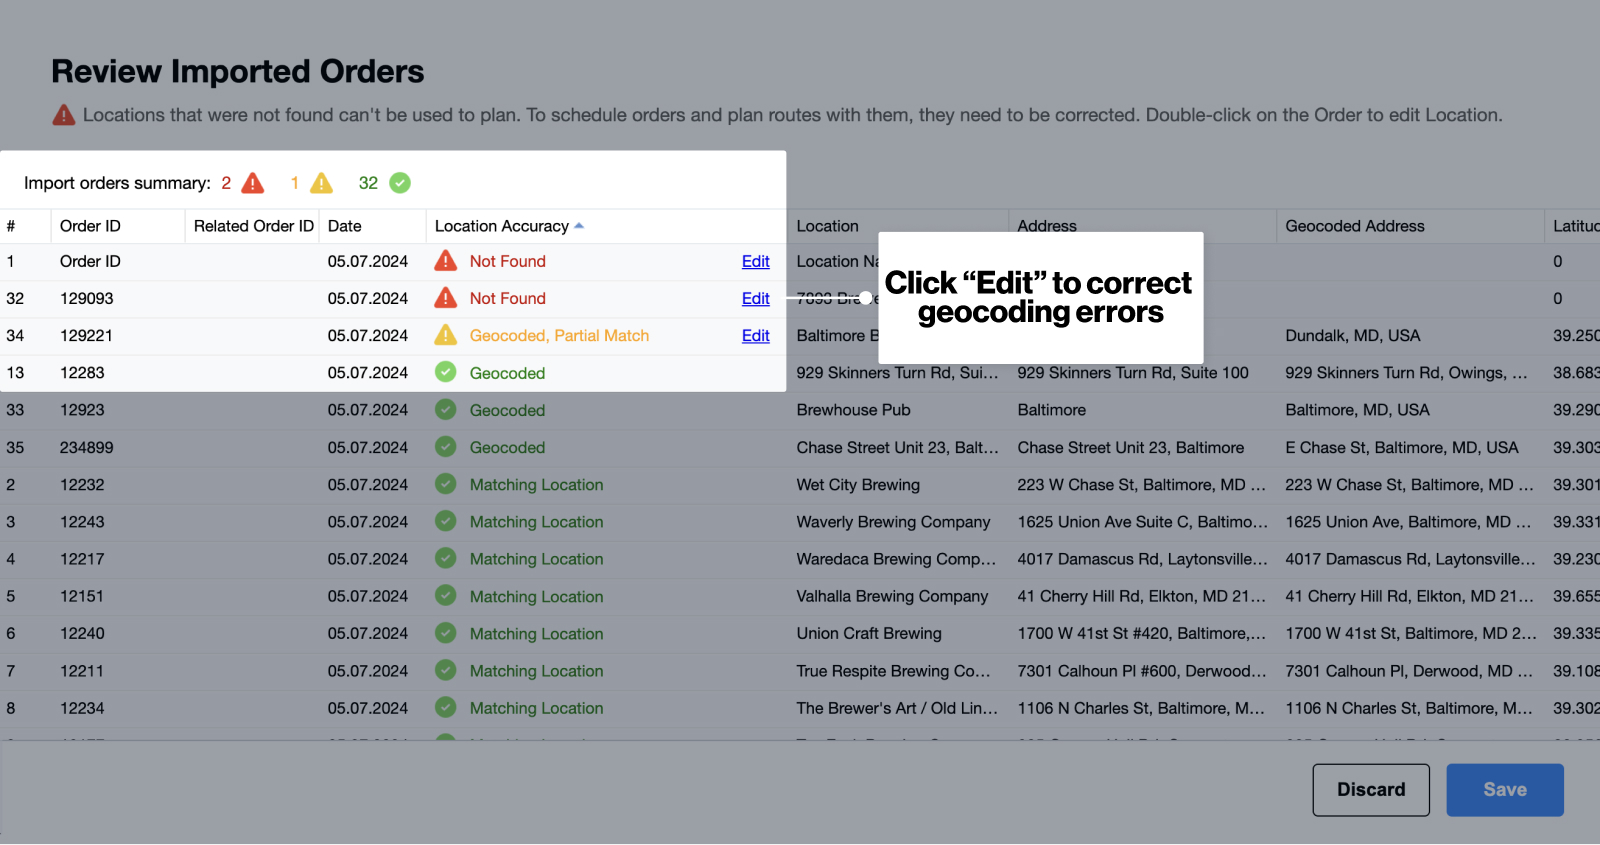
Task: Click the red alert icon beside page description
Action: pyautogui.click(x=64, y=115)
